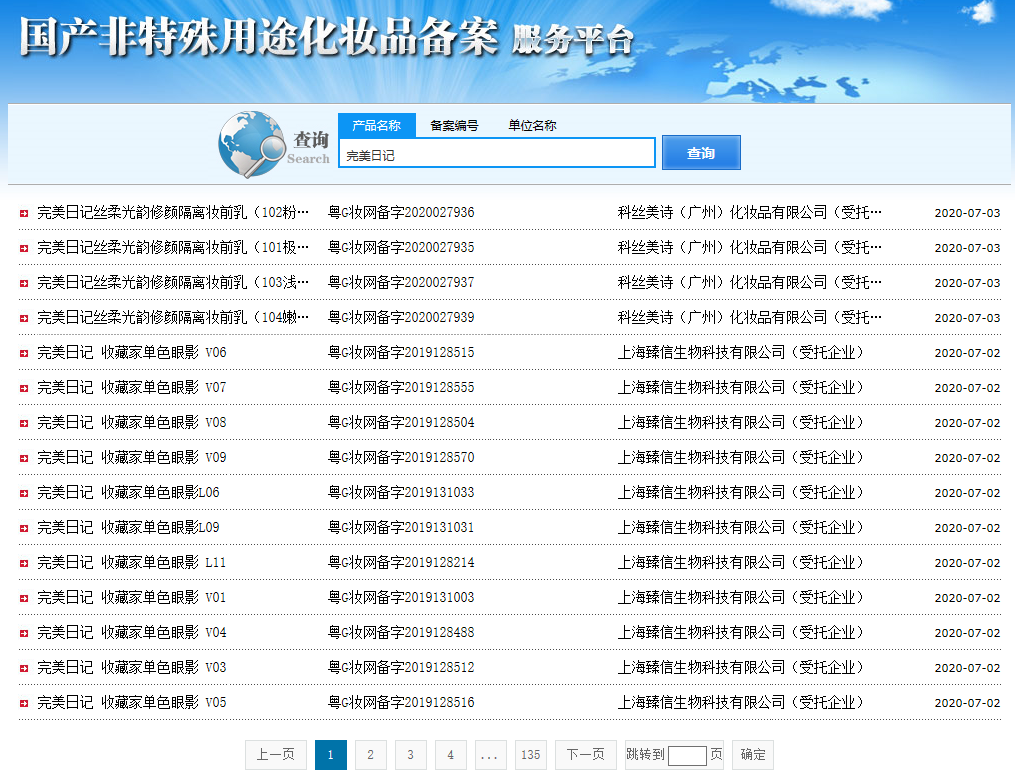The height and width of the screenshot is (782, 1015).
Task: Click record number 粤G妆网备字2019128515
Action: [x=401, y=352]
